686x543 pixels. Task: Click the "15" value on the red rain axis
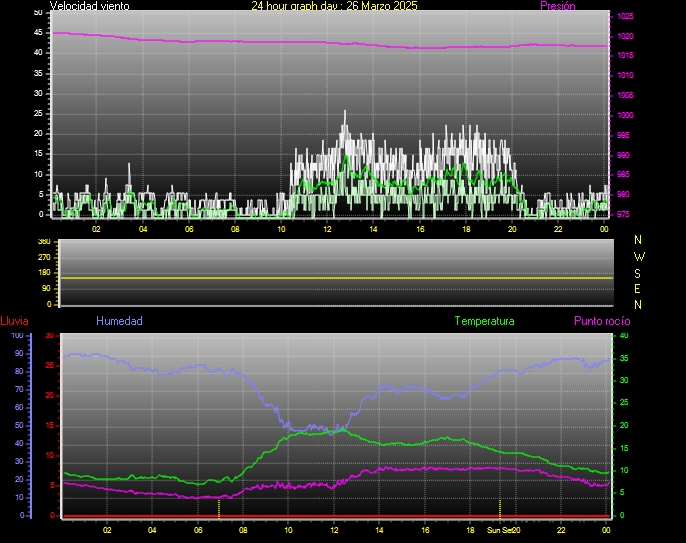(49, 426)
